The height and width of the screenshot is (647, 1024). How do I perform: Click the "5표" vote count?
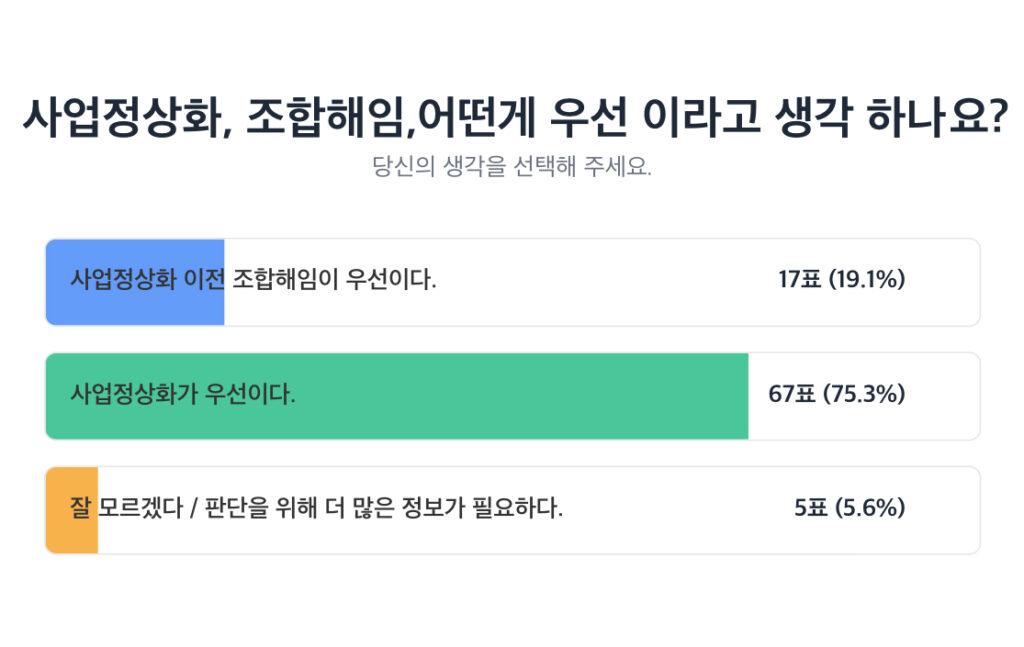811,508
